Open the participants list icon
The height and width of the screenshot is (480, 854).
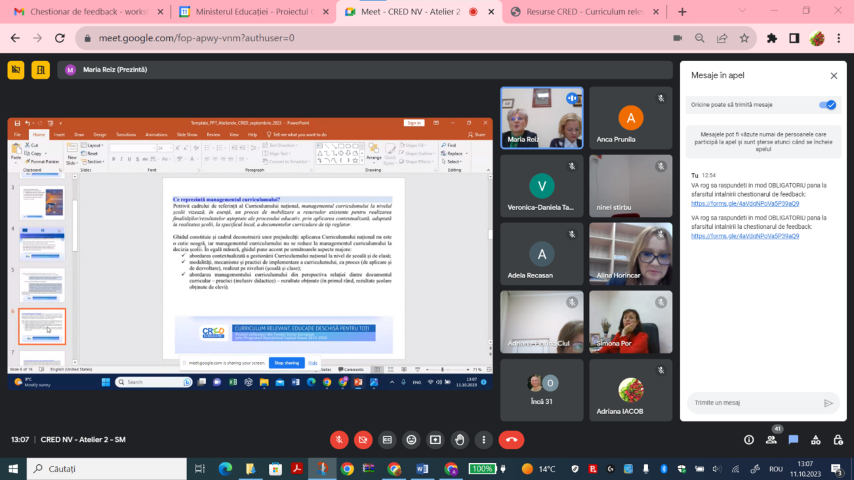771,439
